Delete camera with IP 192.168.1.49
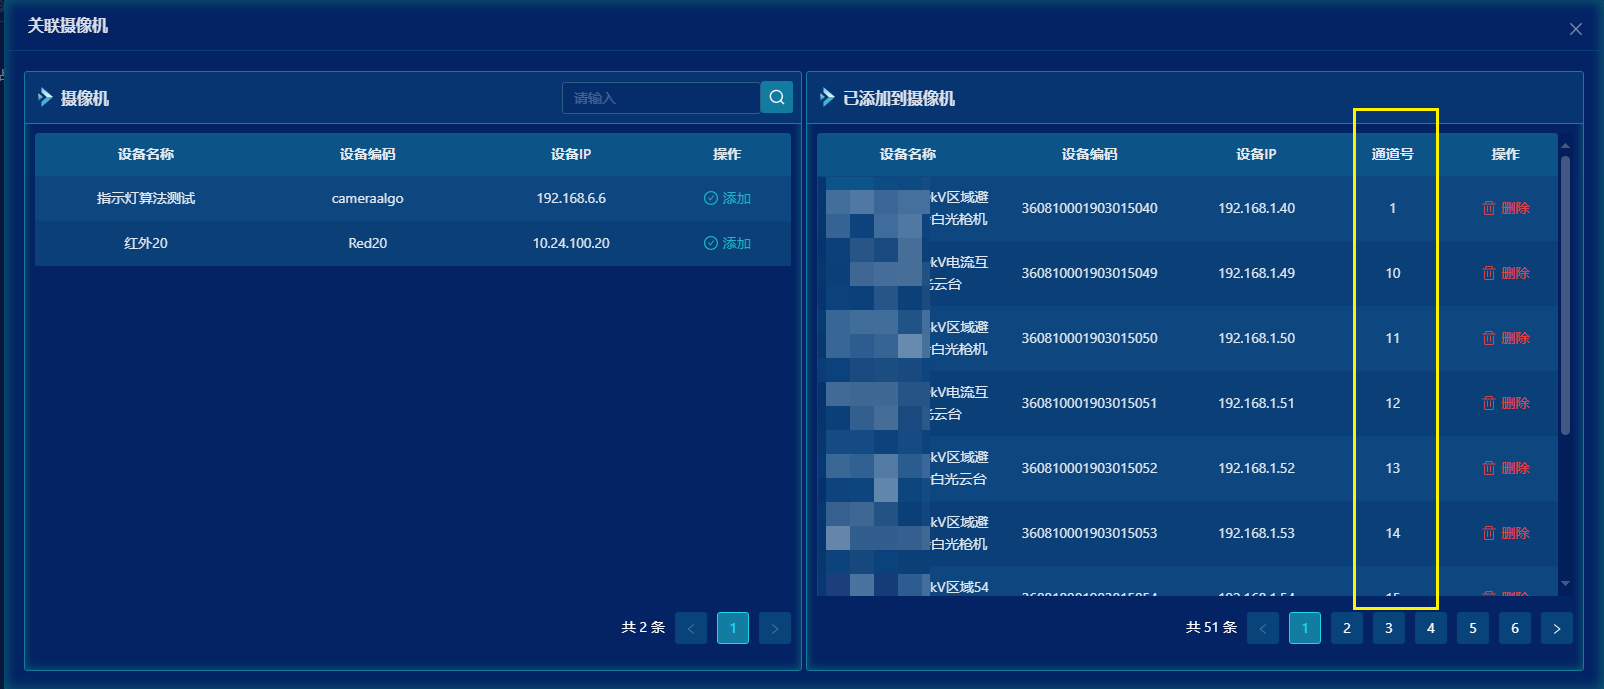 (1505, 273)
